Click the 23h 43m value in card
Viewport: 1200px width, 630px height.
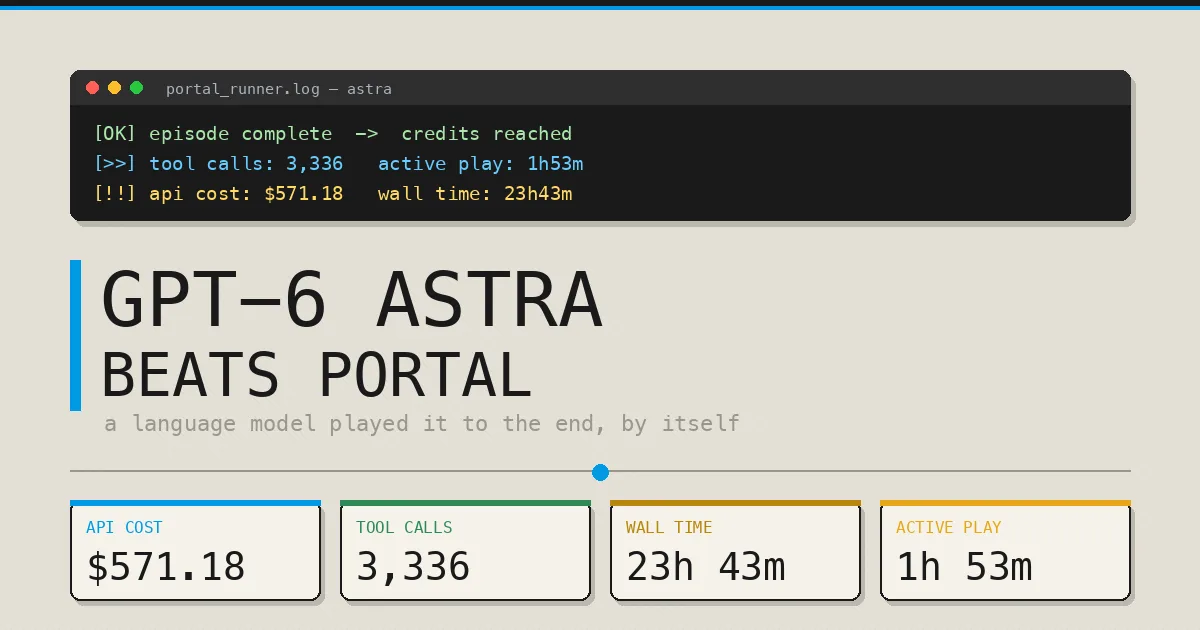click(706, 567)
